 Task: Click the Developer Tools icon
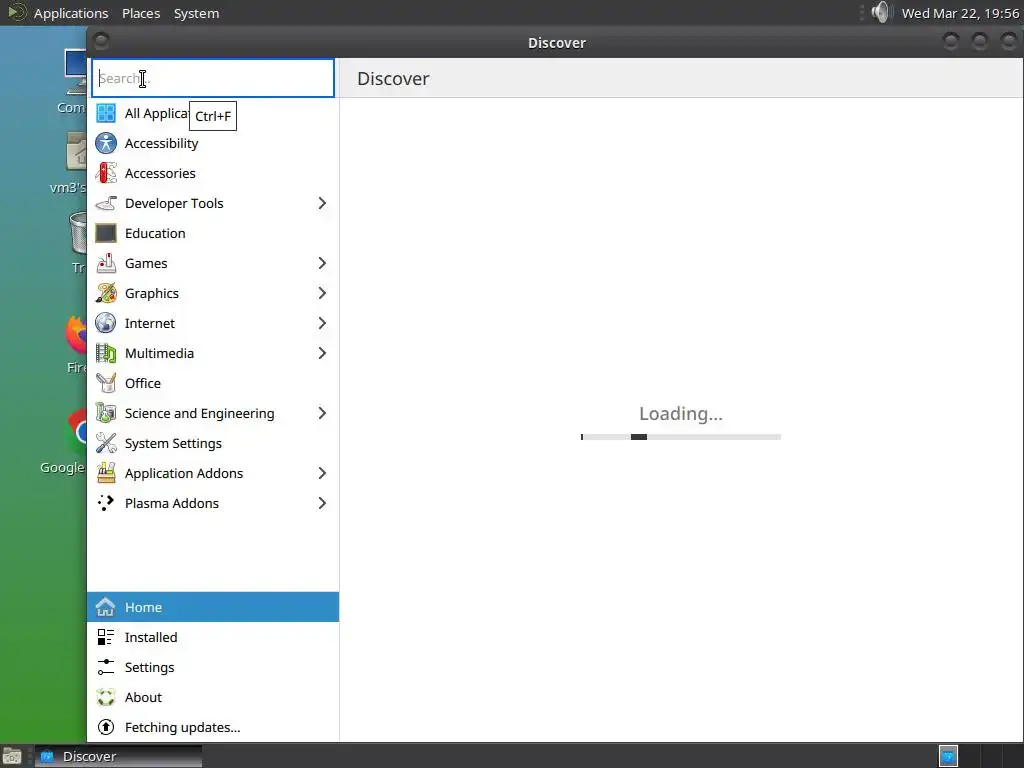pos(106,204)
